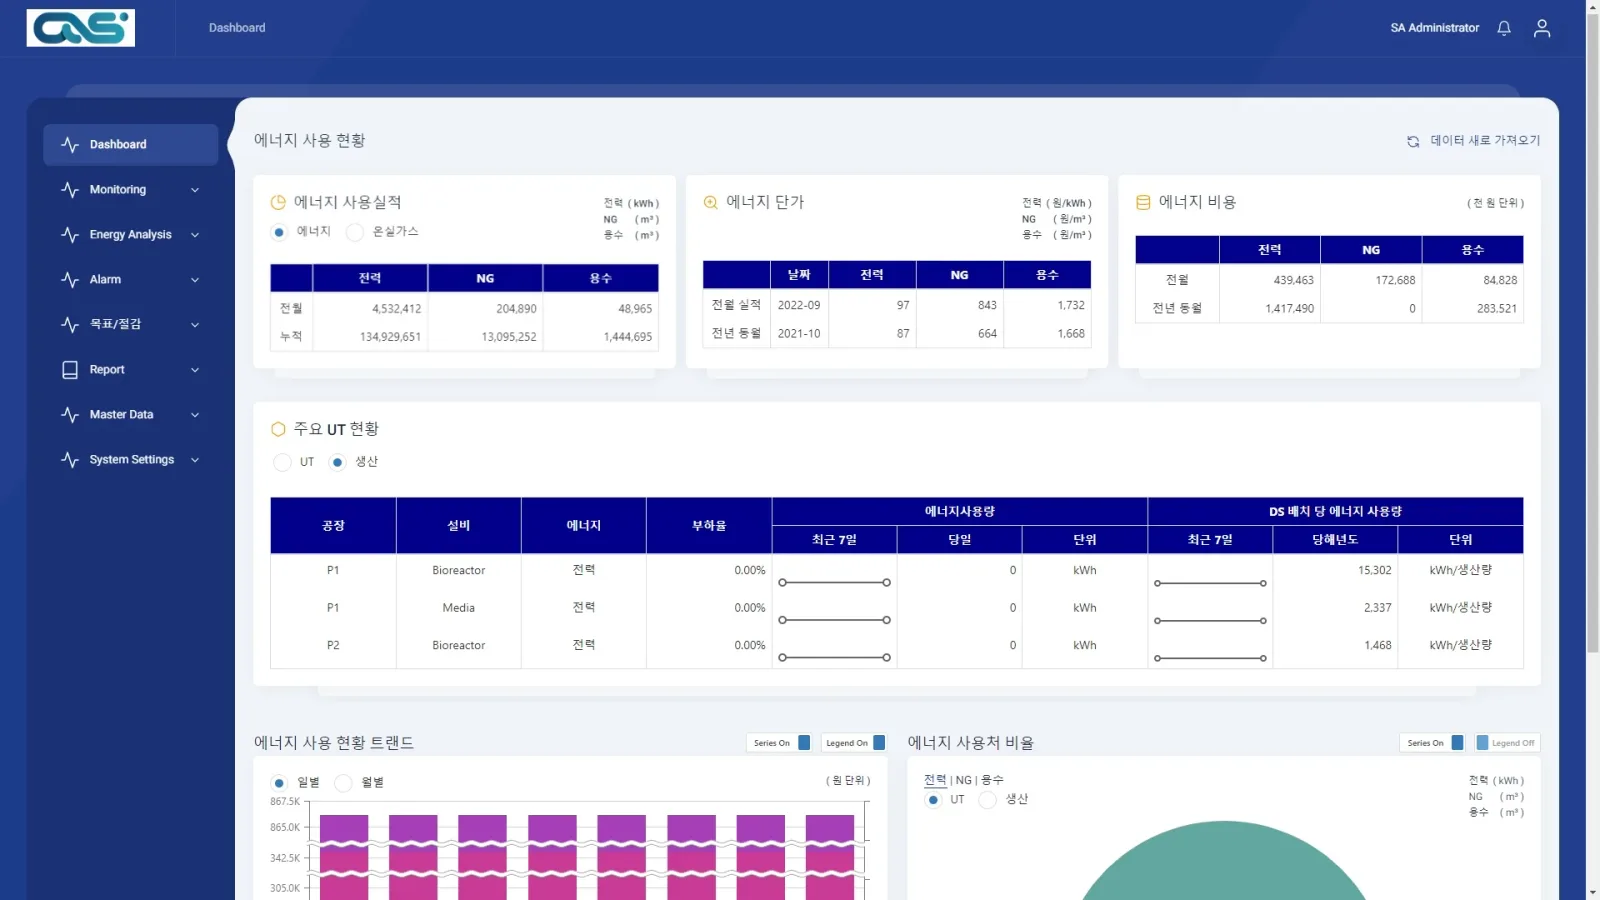1600x900 pixels.
Task: Expand the Energy Analysis menu chevron
Action: click(195, 235)
